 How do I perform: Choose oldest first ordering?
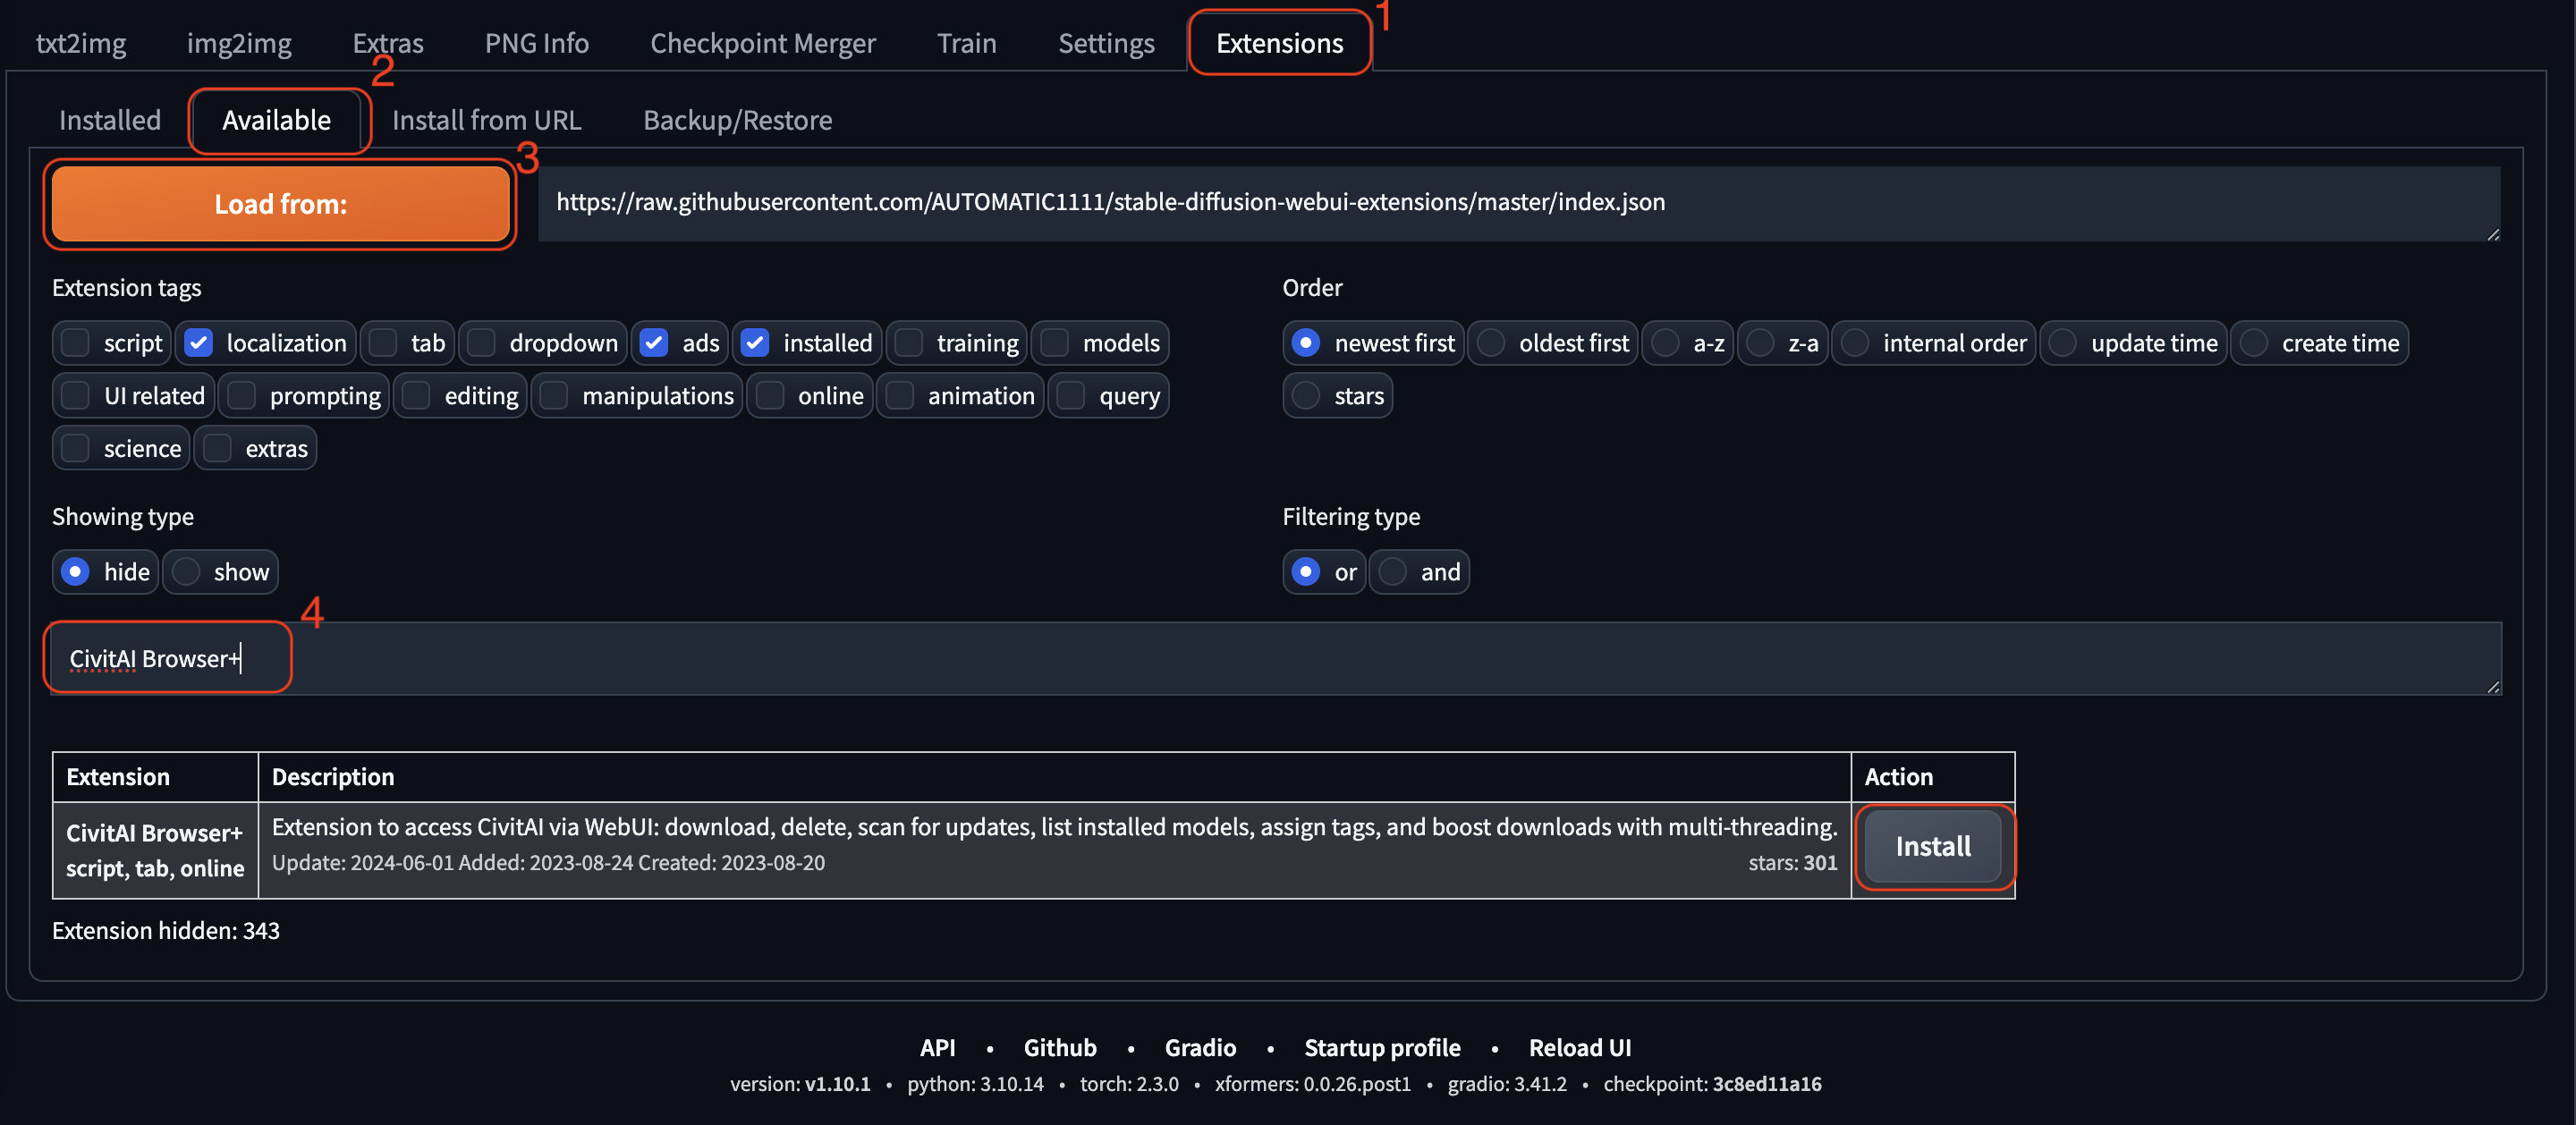[1491, 343]
